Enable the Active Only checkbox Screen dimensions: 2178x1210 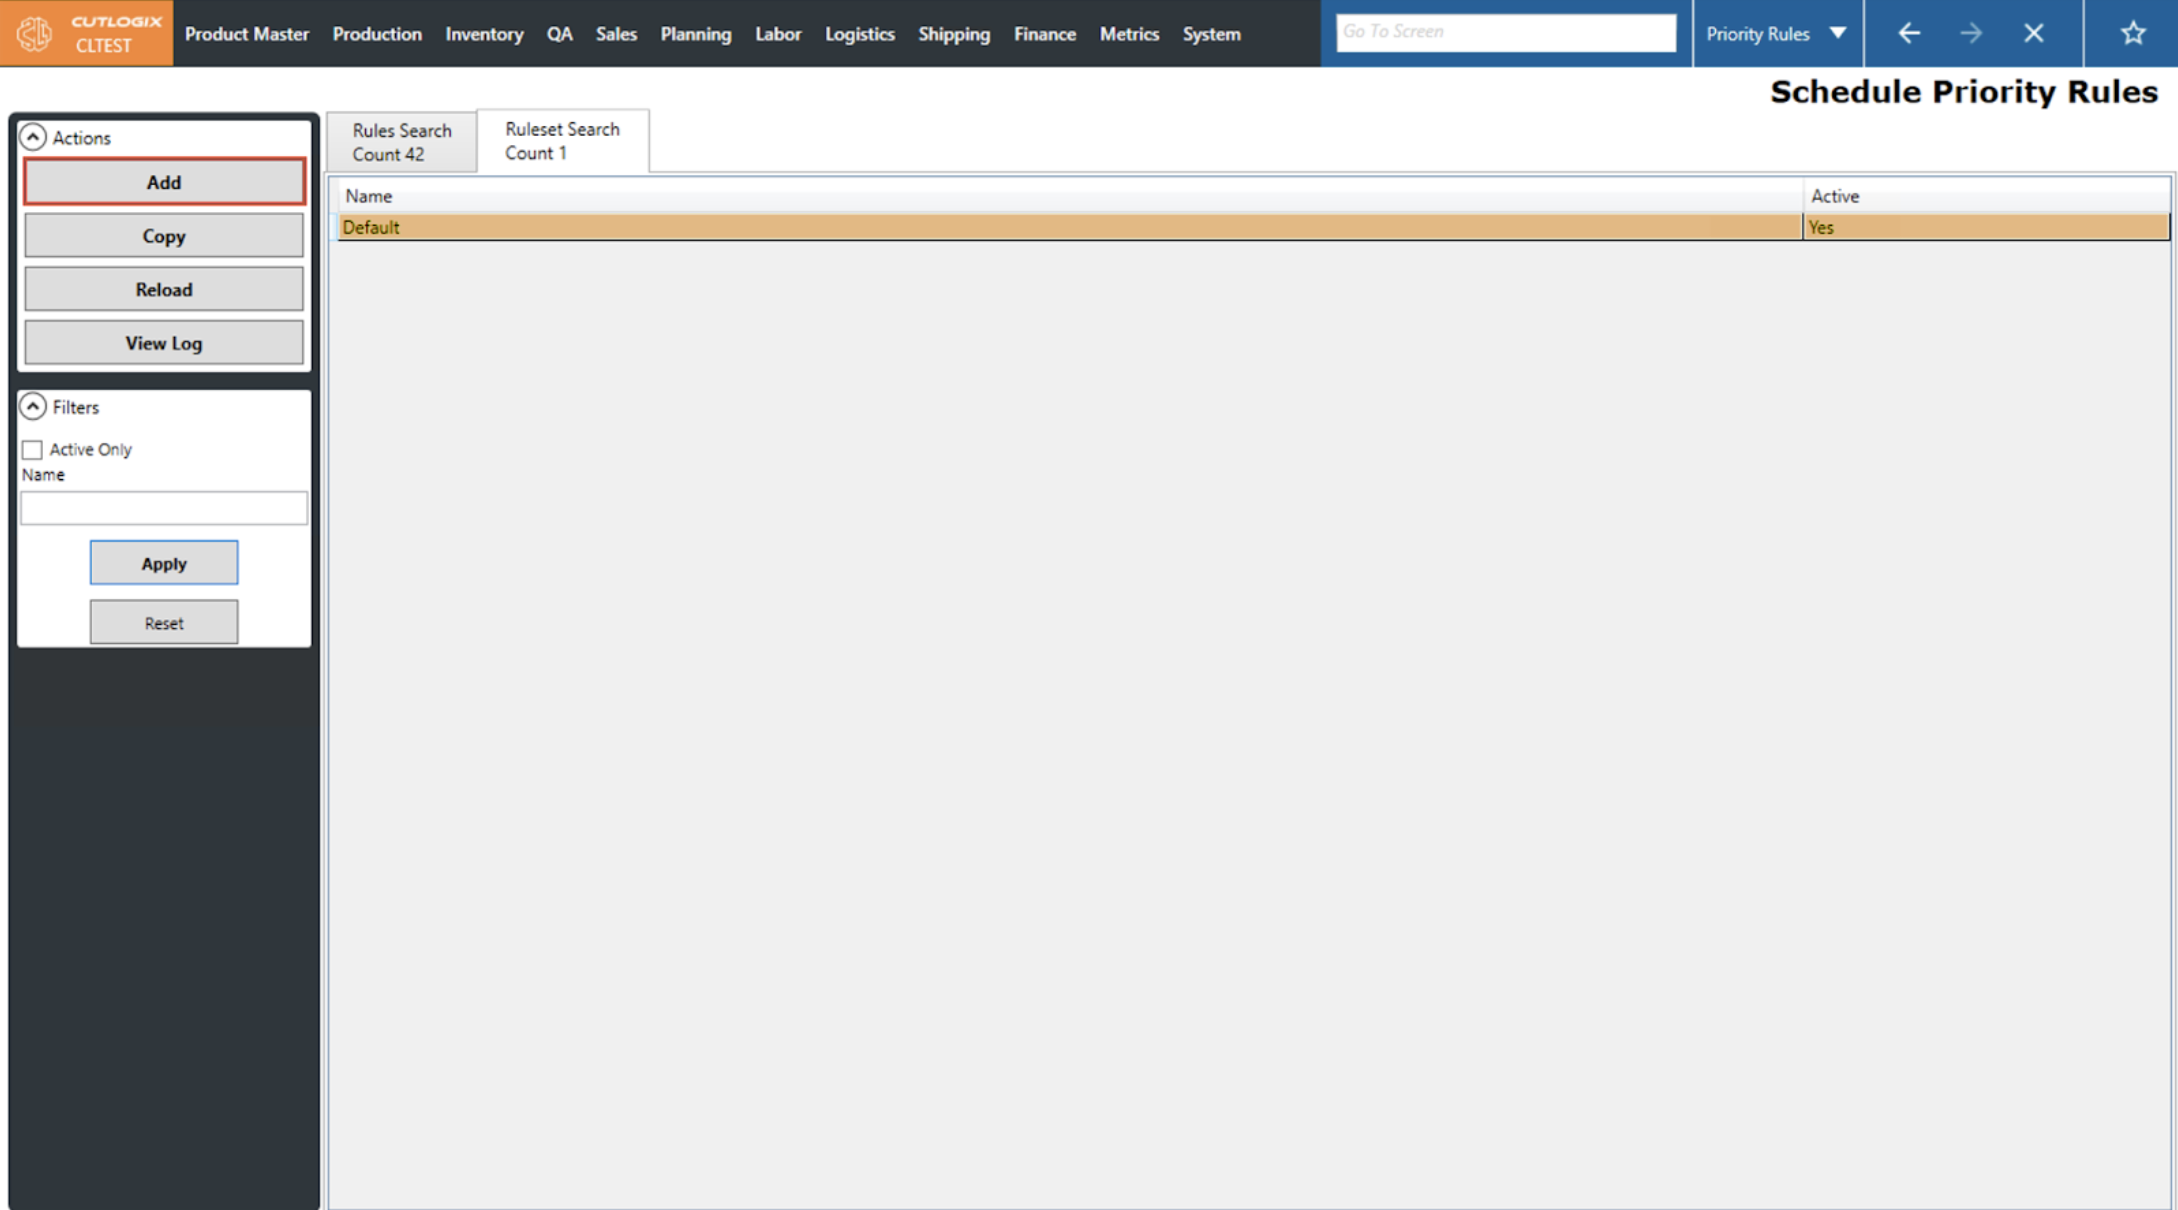click(33, 450)
